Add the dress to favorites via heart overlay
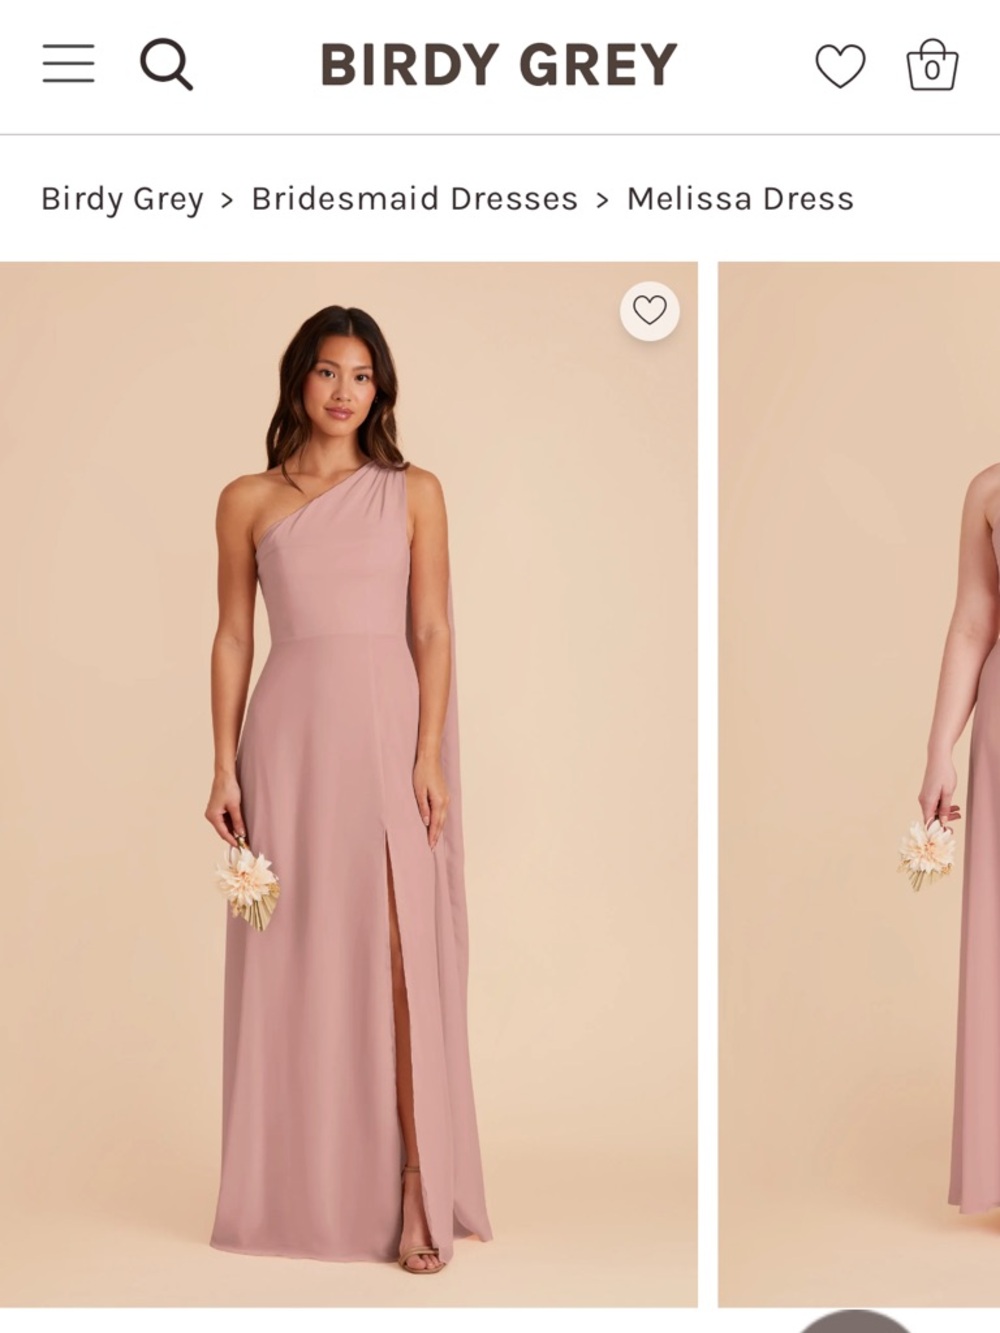Viewport: 1000px width, 1333px height. [648, 311]
